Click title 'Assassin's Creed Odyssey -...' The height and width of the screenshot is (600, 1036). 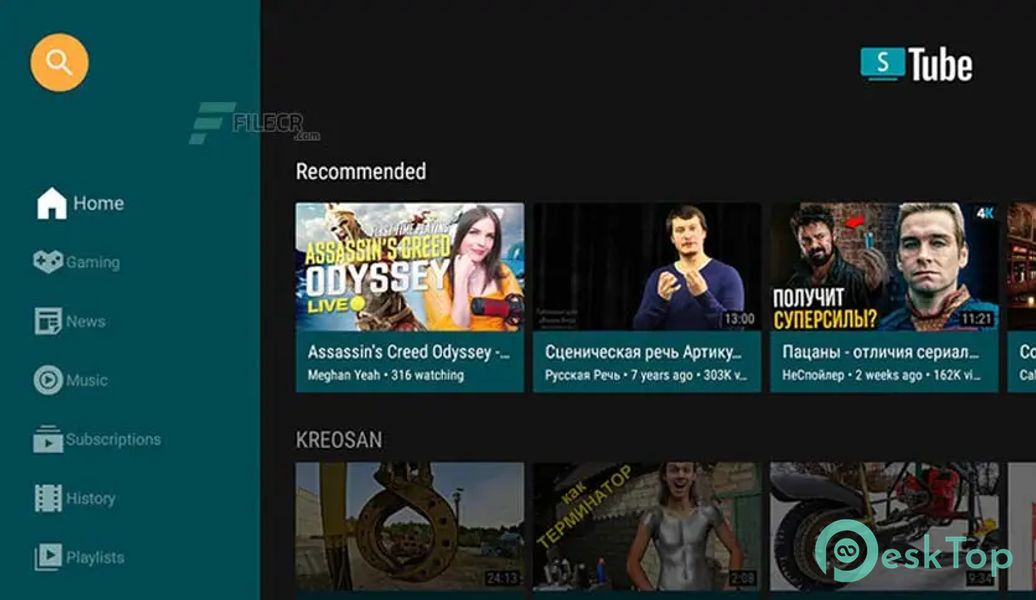tap(408, 352)
